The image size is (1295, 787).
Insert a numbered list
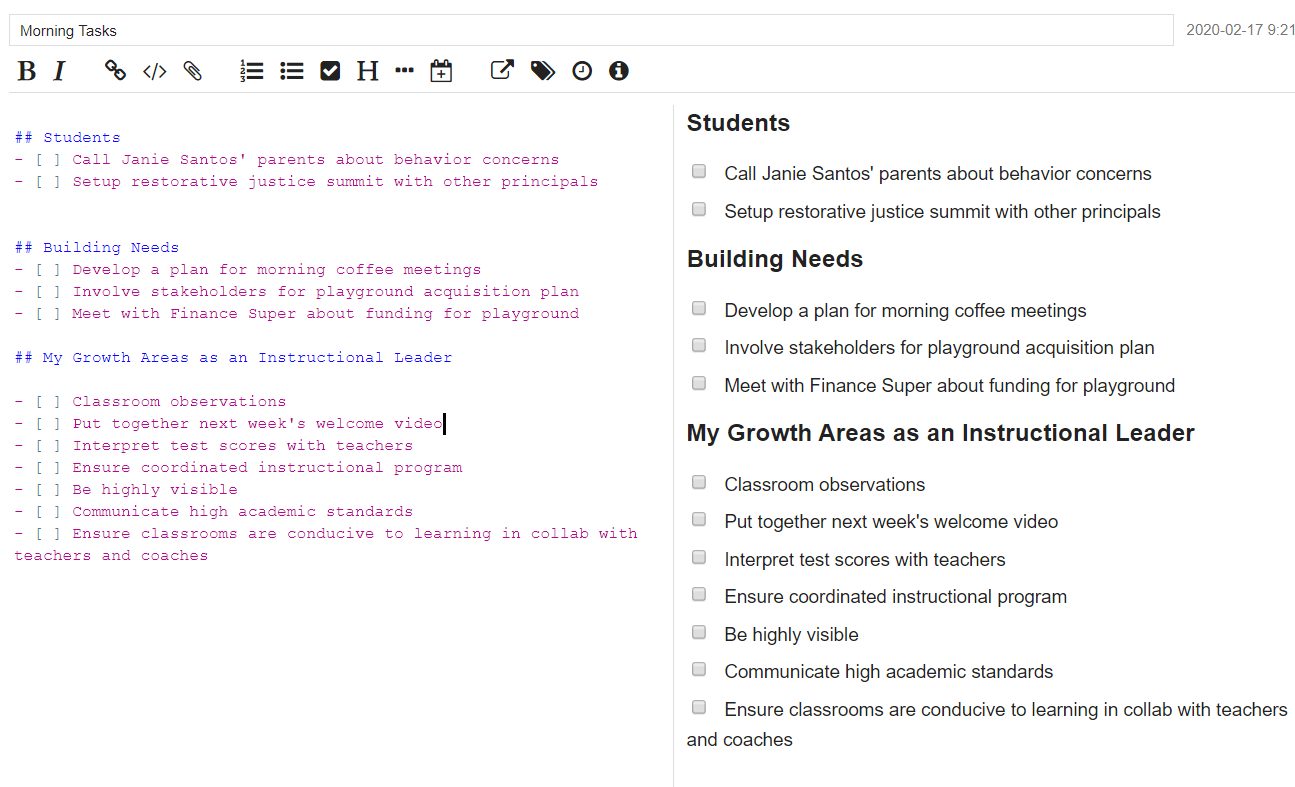pyautogui.click(x=252, y=71)
